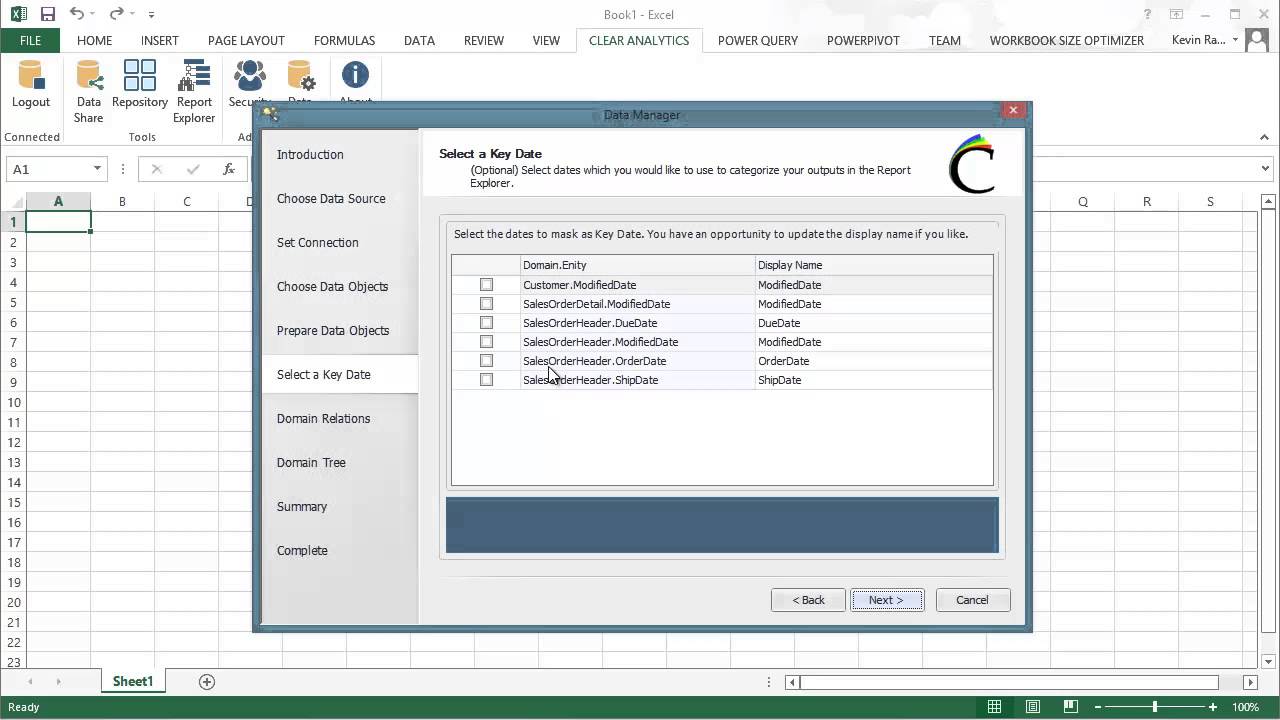The image size is (1280, 720).
Task: Check the SalesOrderHeader.DueDate checkbox
Action: [486, 323]
